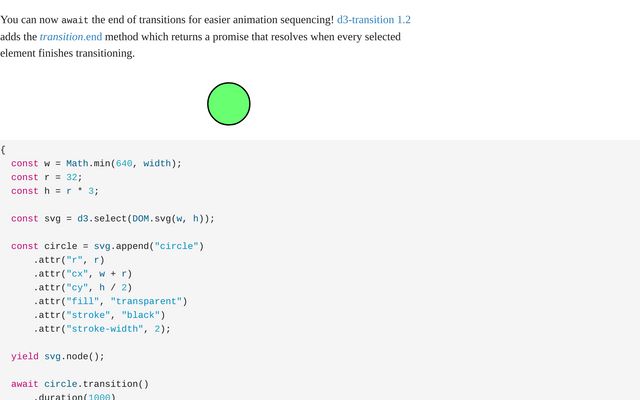Click the opening curly brace of code
Image resolution: width=640 pixels, height=400 pixels.
(3, 149)
